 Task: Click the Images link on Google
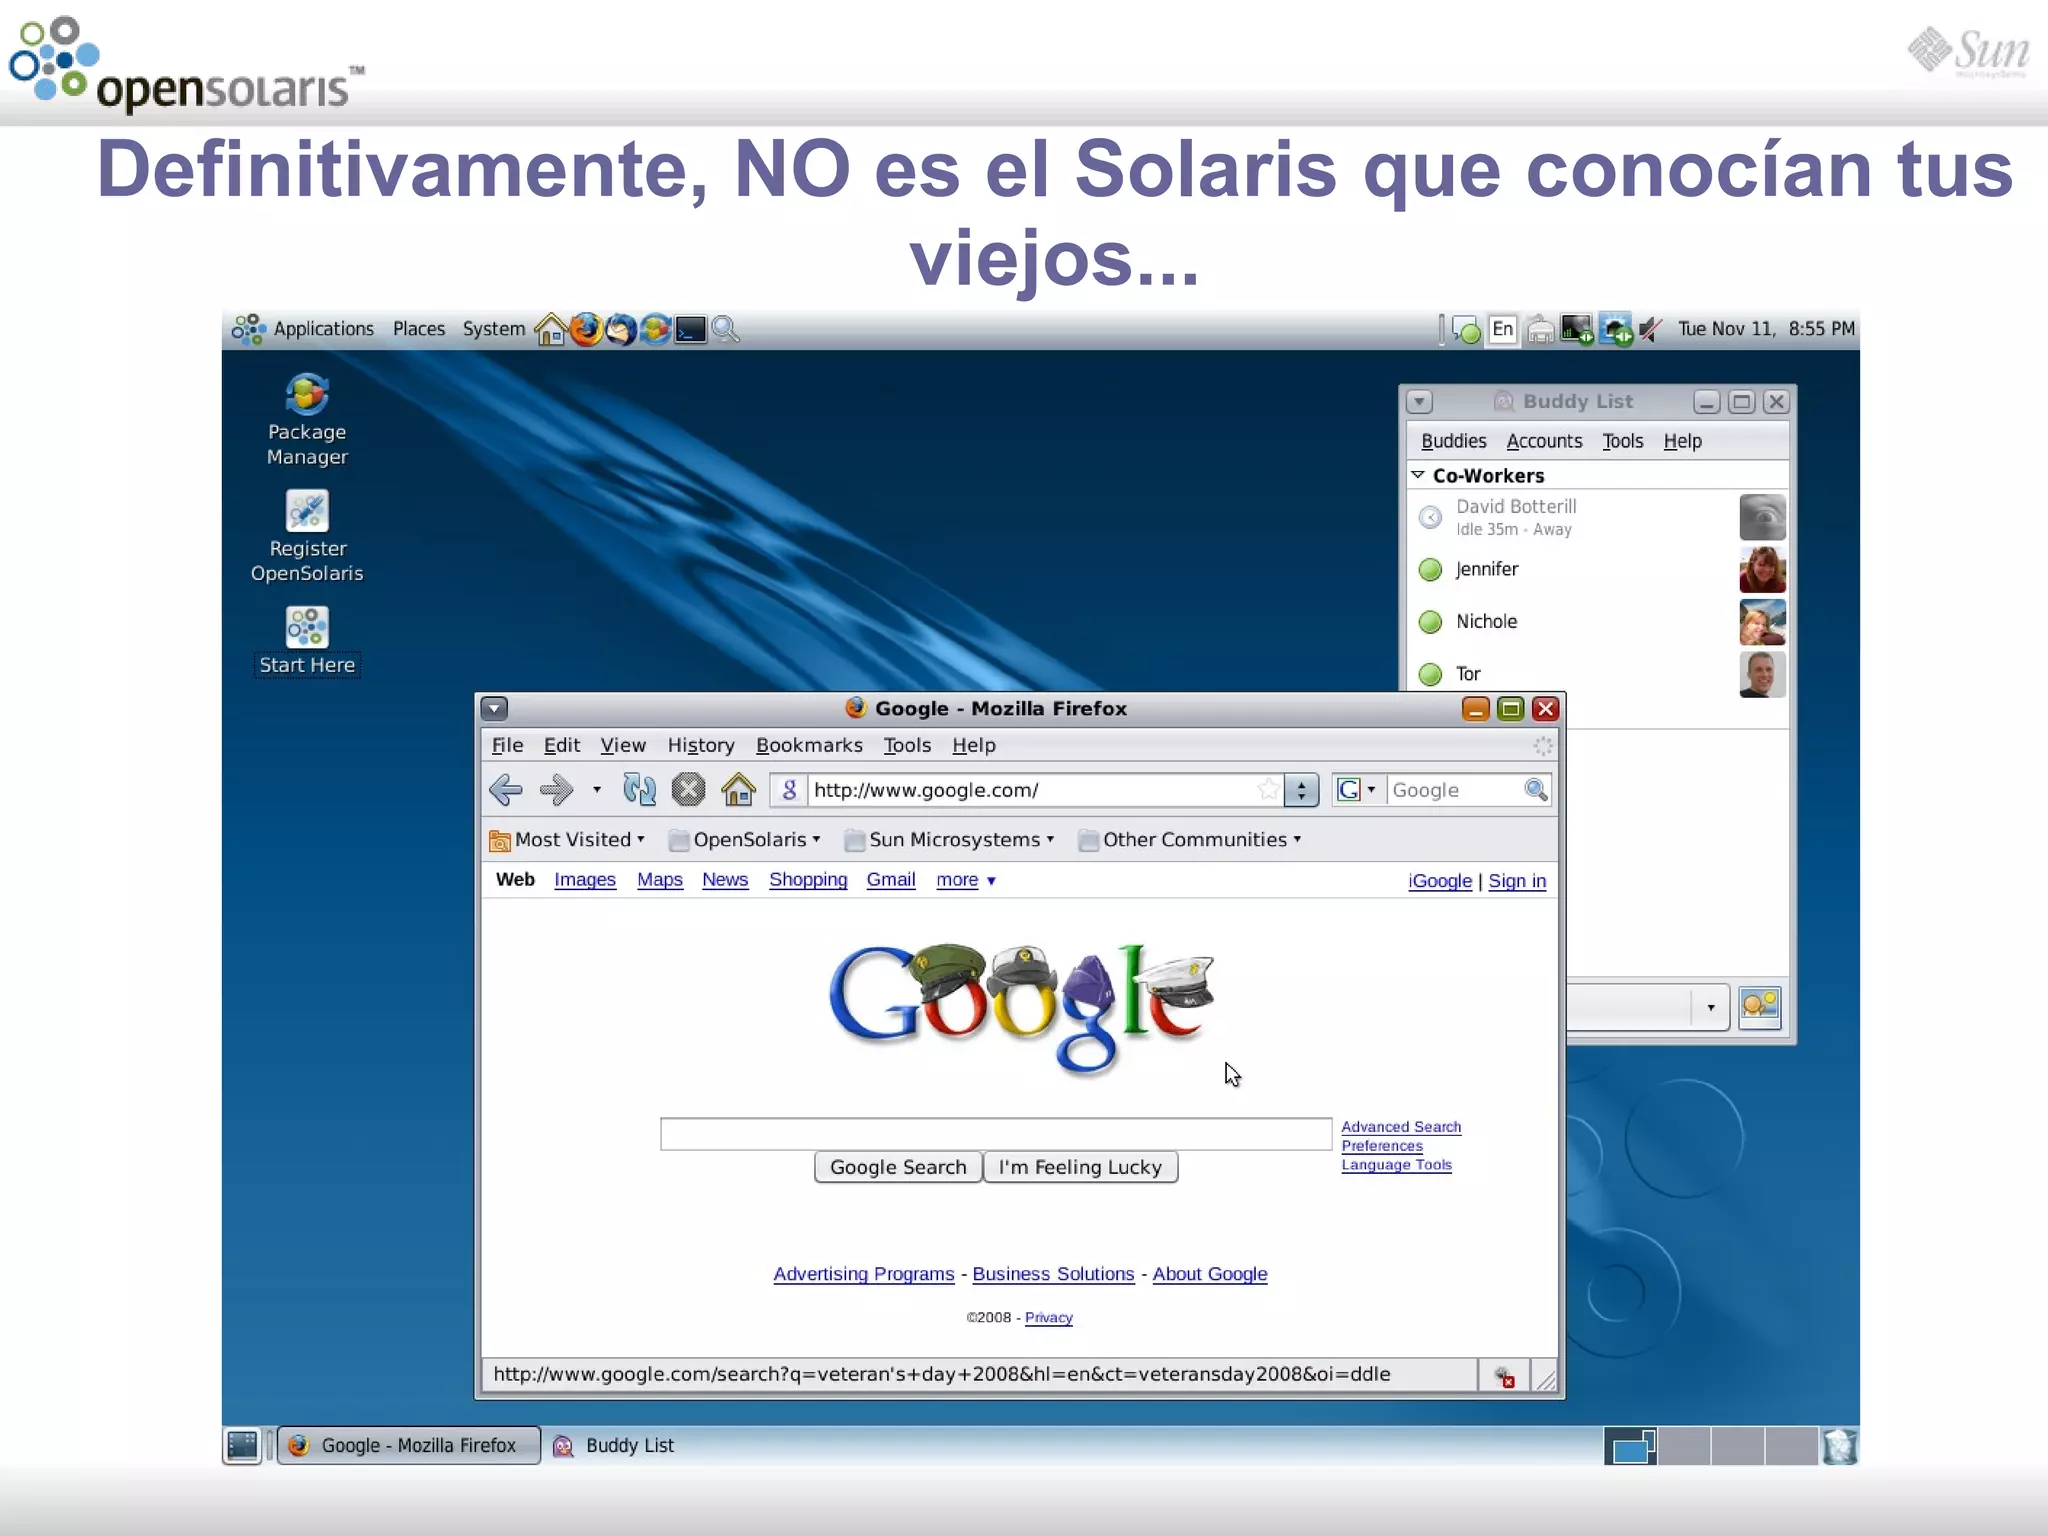coord(585,880)
